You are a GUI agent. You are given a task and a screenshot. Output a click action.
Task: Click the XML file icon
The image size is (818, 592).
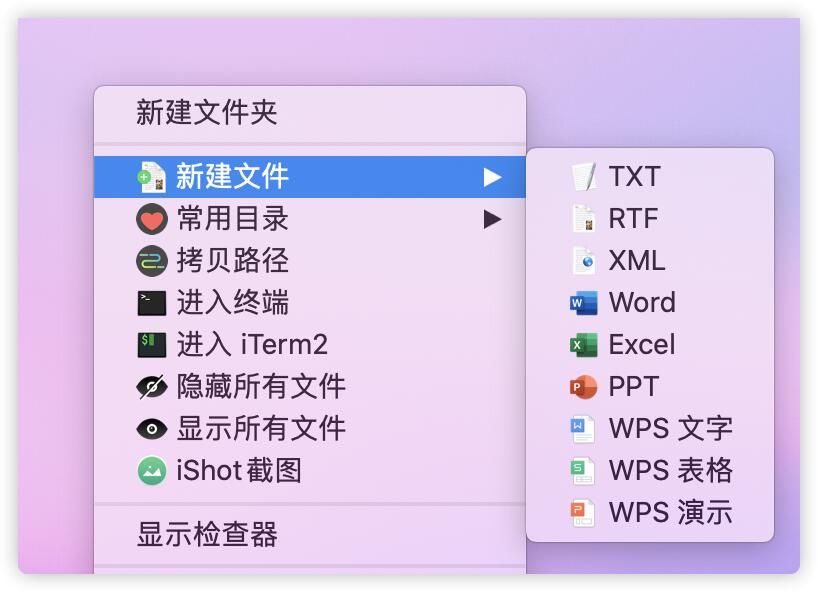tap(584, 260)
